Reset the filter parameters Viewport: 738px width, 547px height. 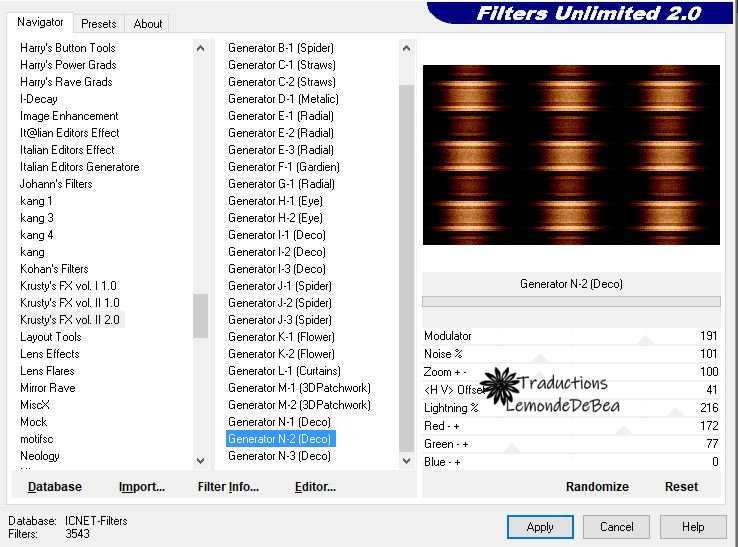(681, 487)
